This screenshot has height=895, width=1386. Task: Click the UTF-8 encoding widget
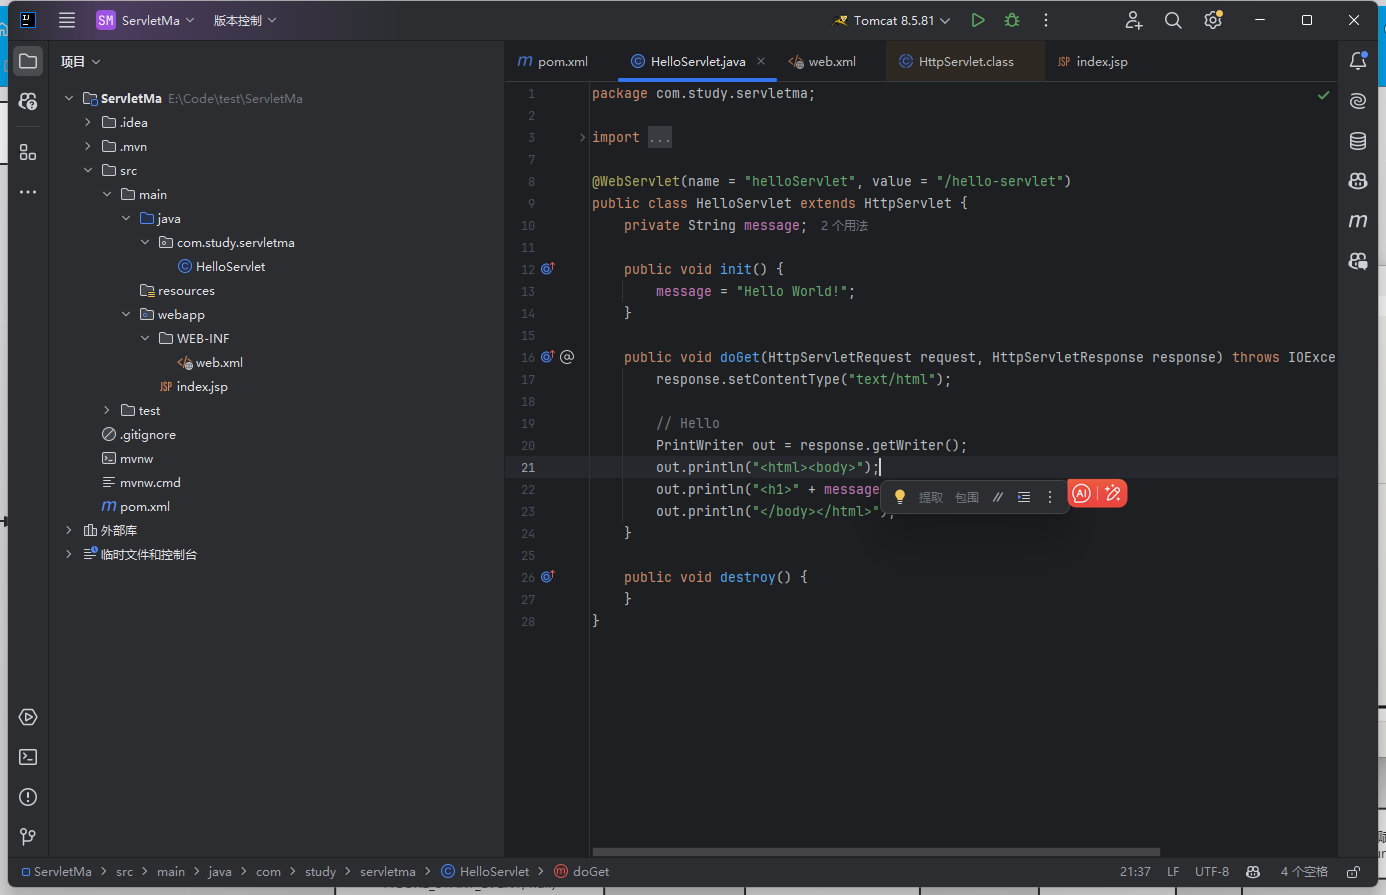(1212, 872)
